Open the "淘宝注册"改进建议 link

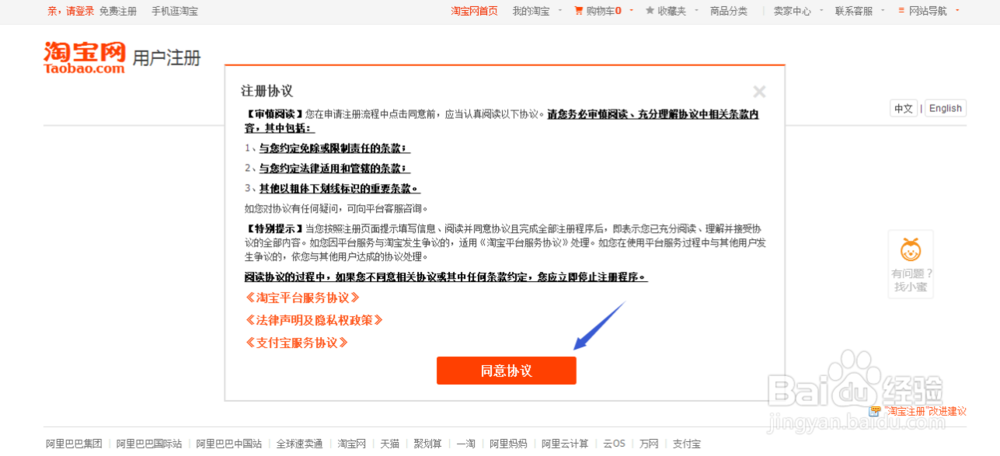click(x=925, y=411)
